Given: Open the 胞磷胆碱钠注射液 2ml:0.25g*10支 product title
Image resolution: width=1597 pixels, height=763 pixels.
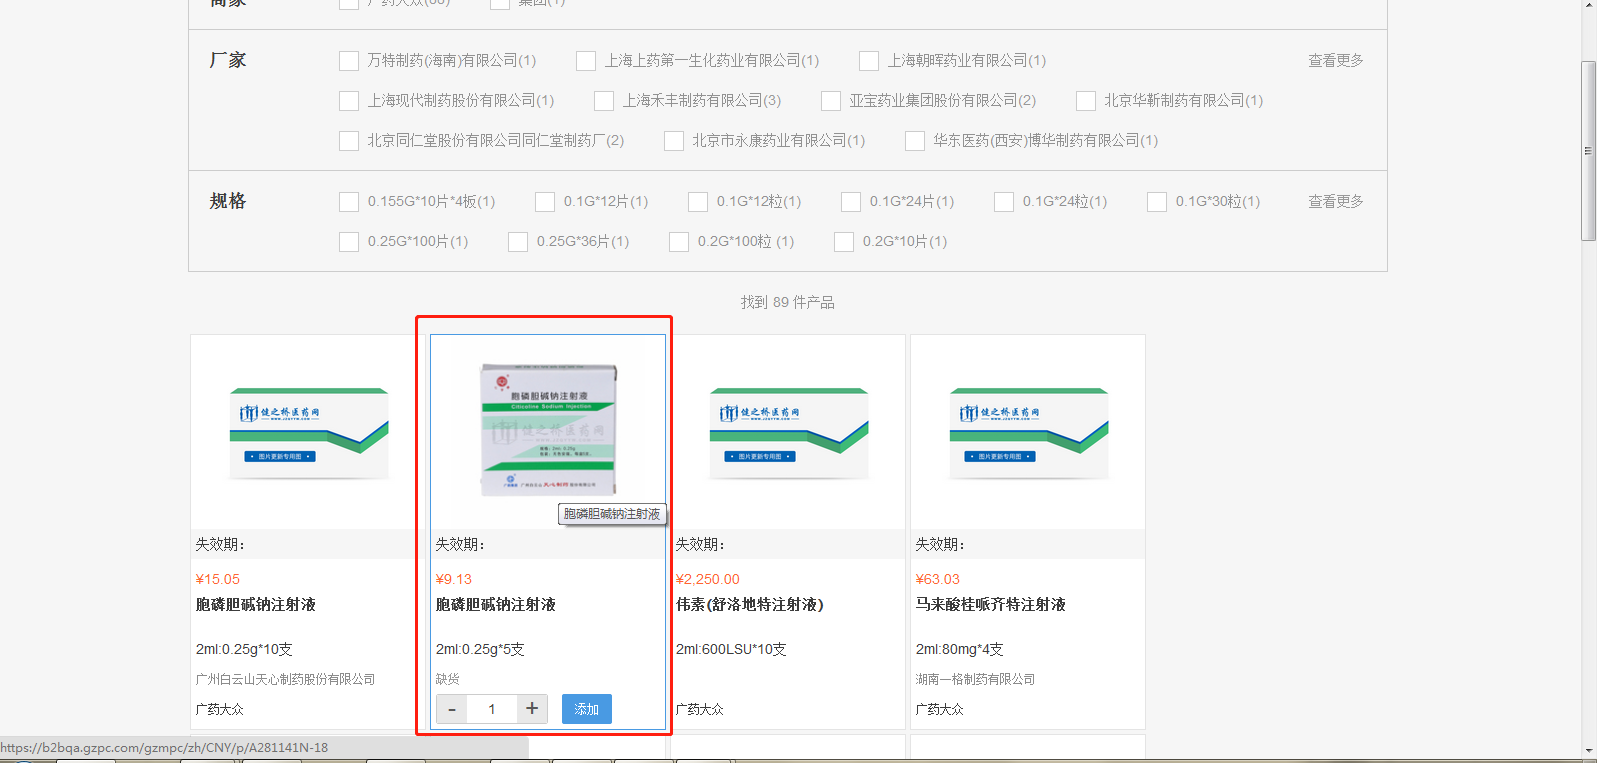Looking at the screenshot, I should click(256, 605).
